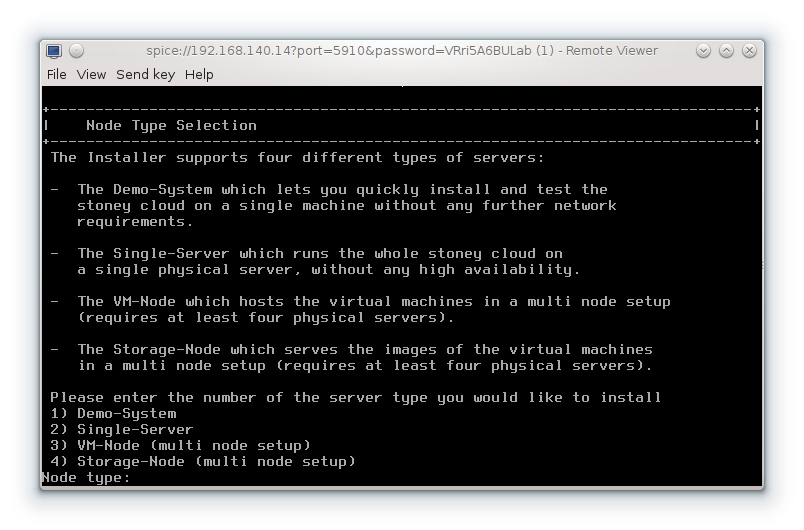The height and width of the screenshot is (530, 804).
Task: Minimize the Remote Viewer window
Action: pyautogui.click(x=703, y=51)
